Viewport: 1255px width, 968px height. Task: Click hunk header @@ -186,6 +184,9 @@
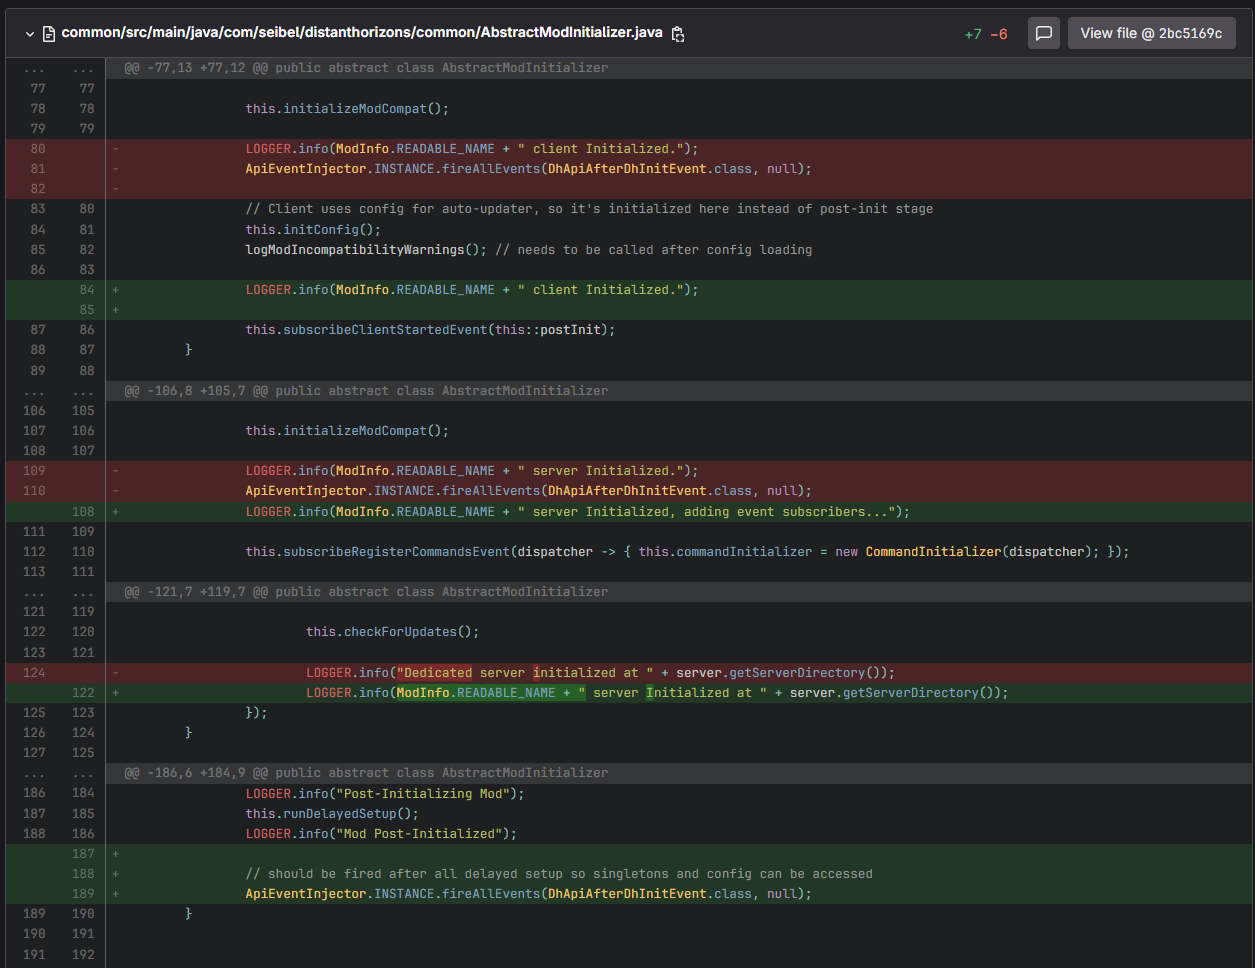(365, 773)
